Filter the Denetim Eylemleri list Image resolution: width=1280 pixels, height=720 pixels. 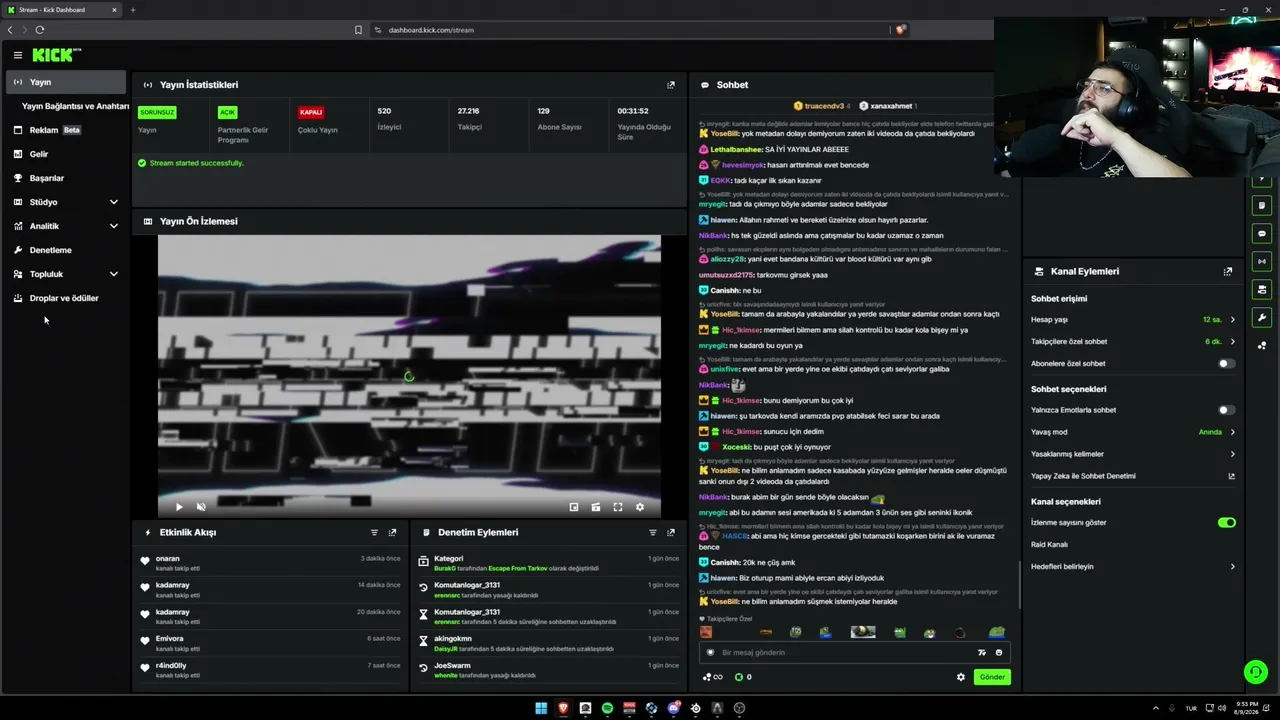tap(653, 533)
